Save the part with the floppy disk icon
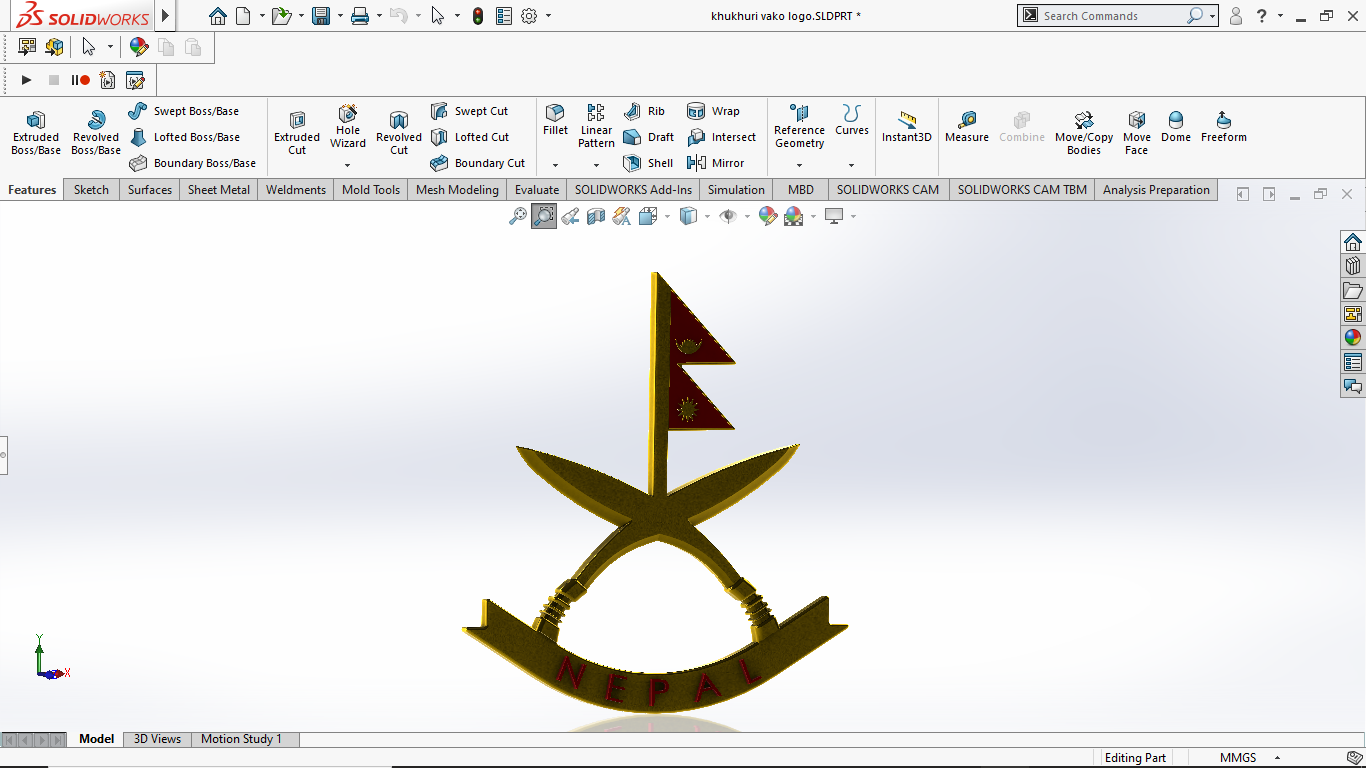1366x768 pixels. click(x=321, y=16)
